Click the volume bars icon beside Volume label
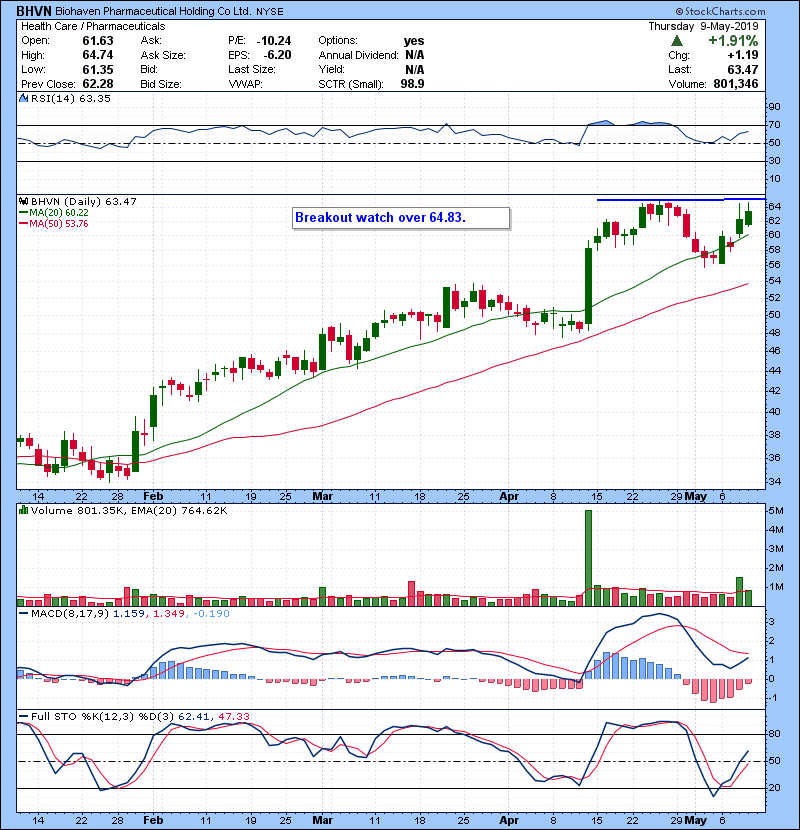This screenshot has height=830, width=800. [23, 510]
